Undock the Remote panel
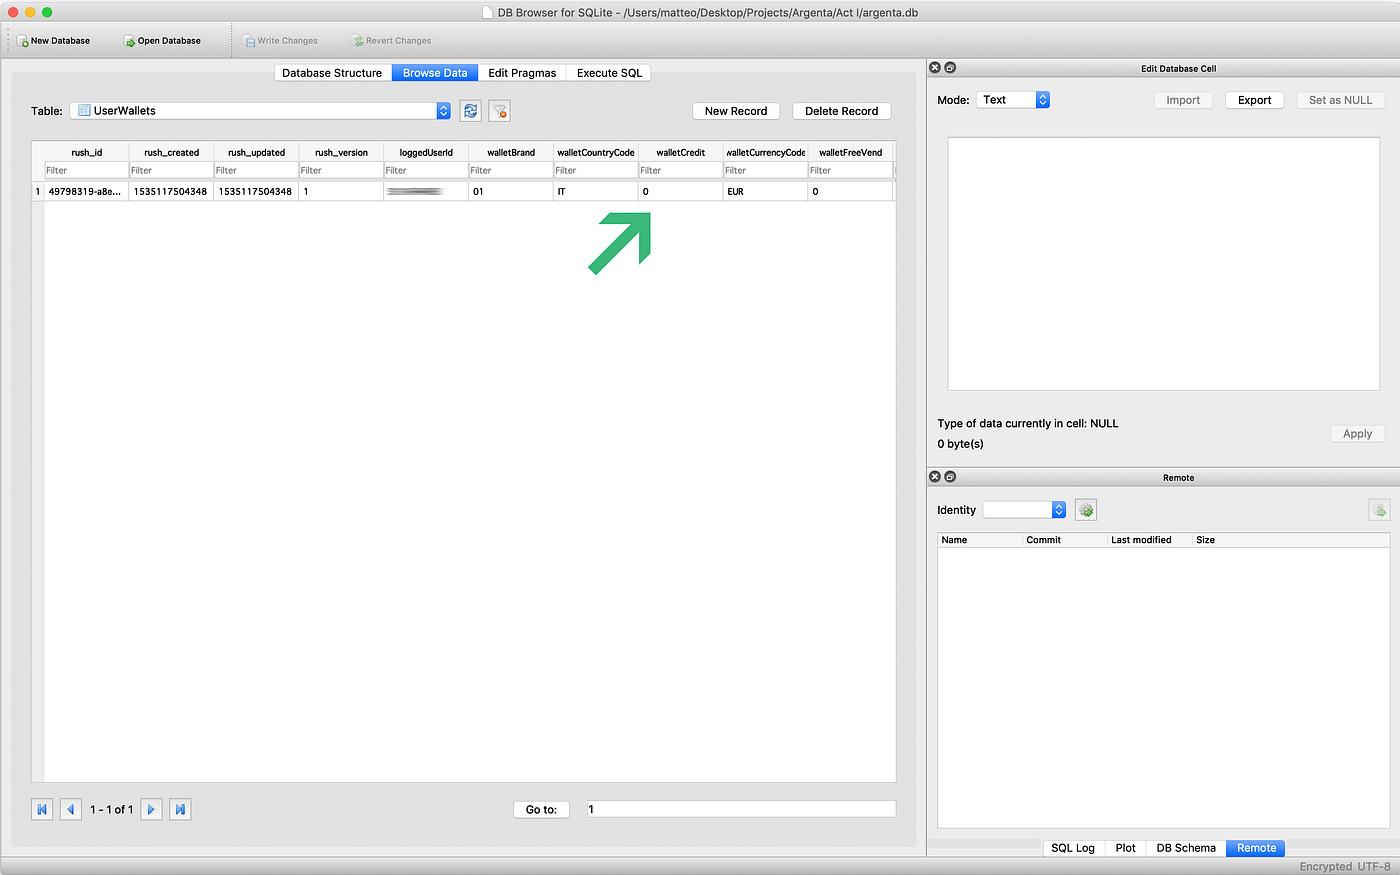 tap(950, 477)
